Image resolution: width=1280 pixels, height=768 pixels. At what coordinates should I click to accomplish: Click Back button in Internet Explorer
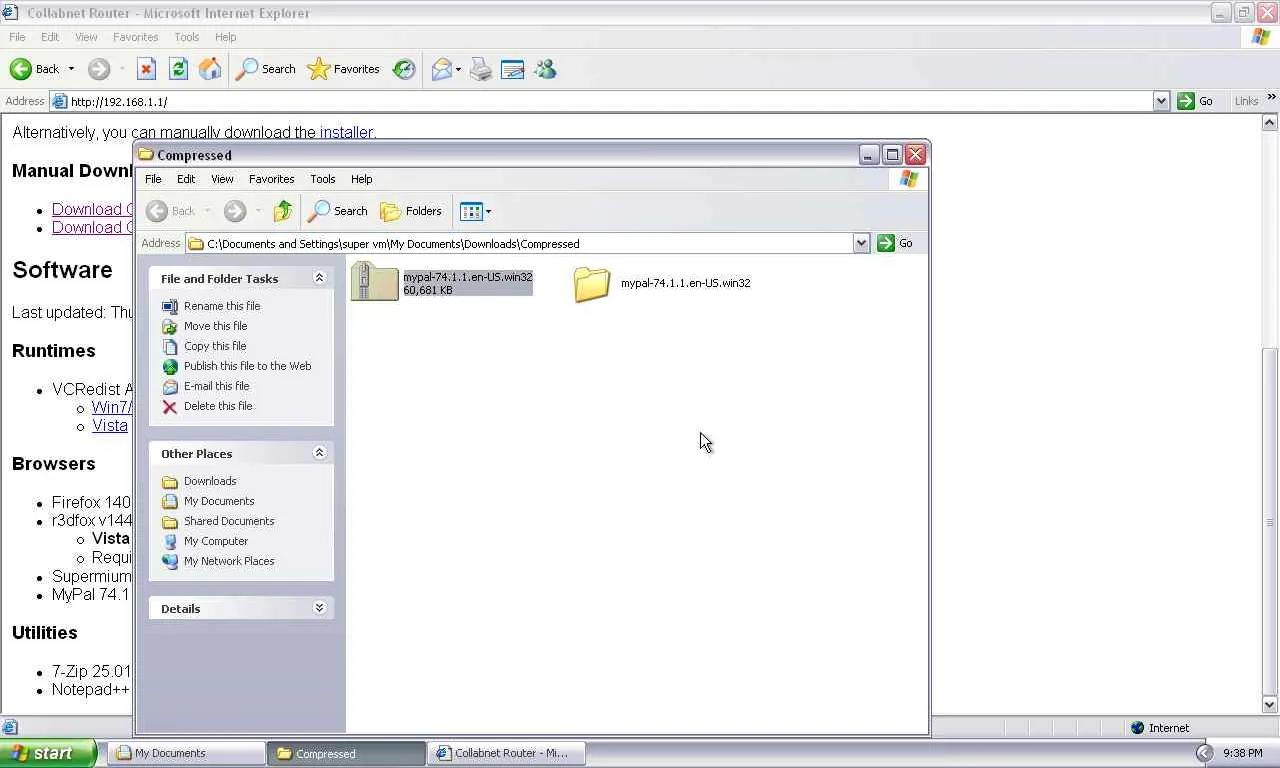(x=35, y=69)
